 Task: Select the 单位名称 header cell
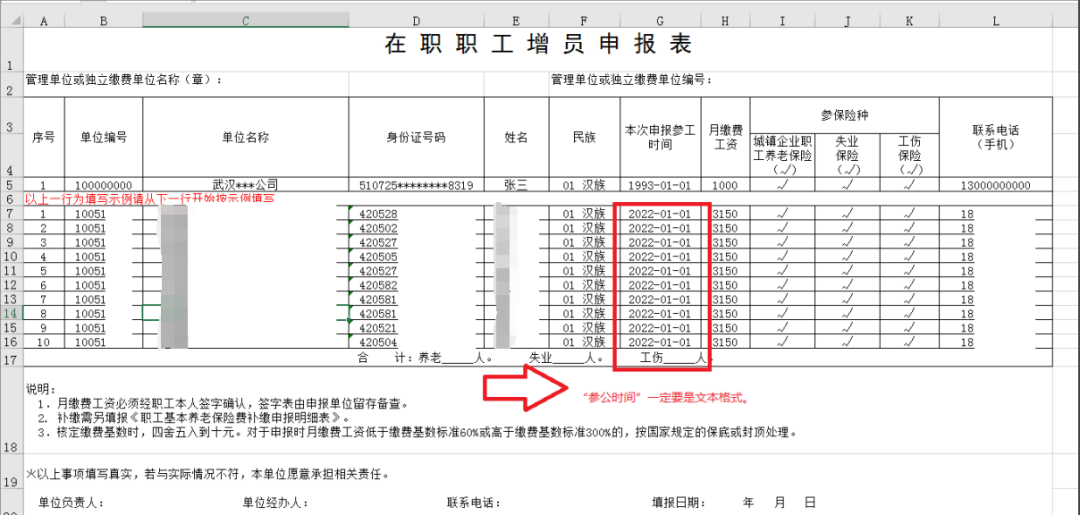pyautogui.click(x=245, y=137)
